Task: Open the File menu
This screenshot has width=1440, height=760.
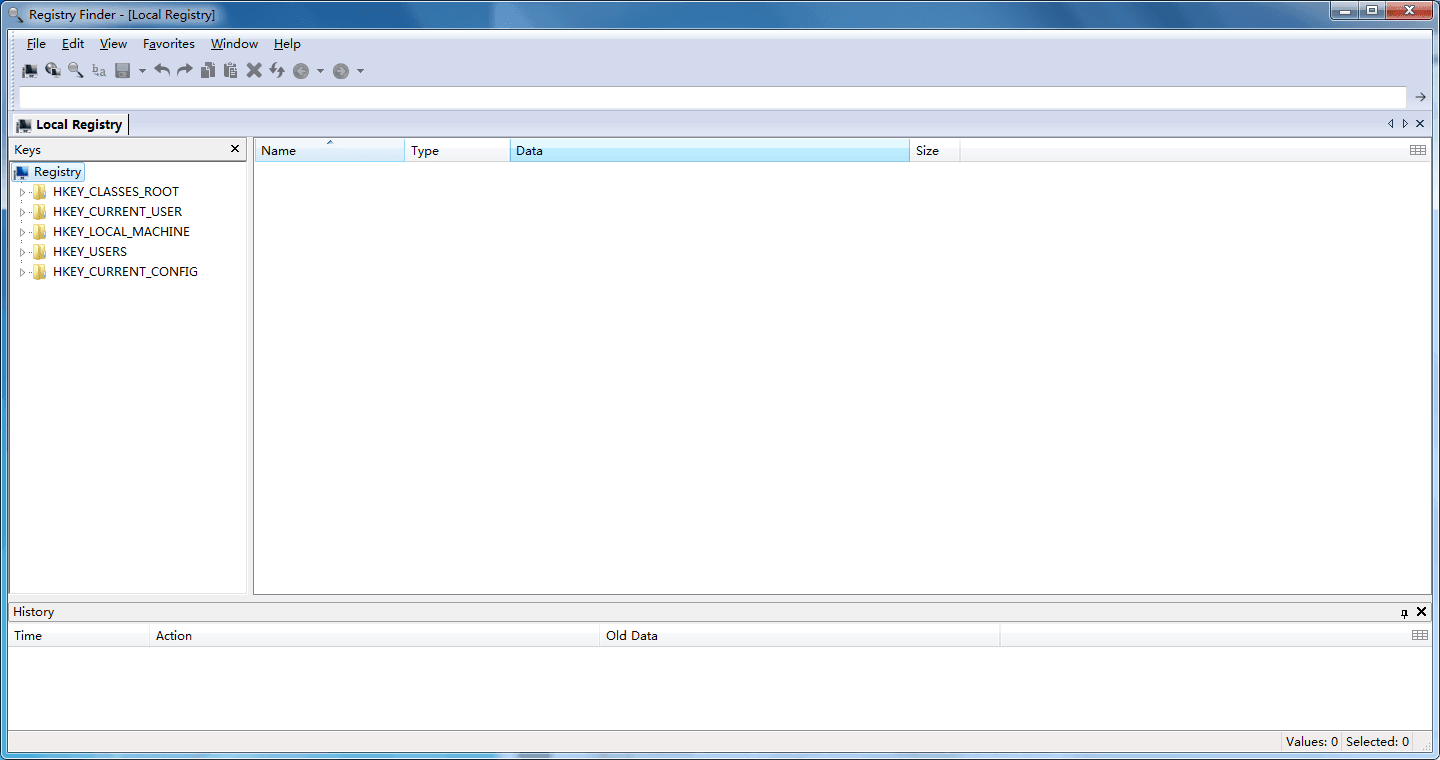Action: 36,44
